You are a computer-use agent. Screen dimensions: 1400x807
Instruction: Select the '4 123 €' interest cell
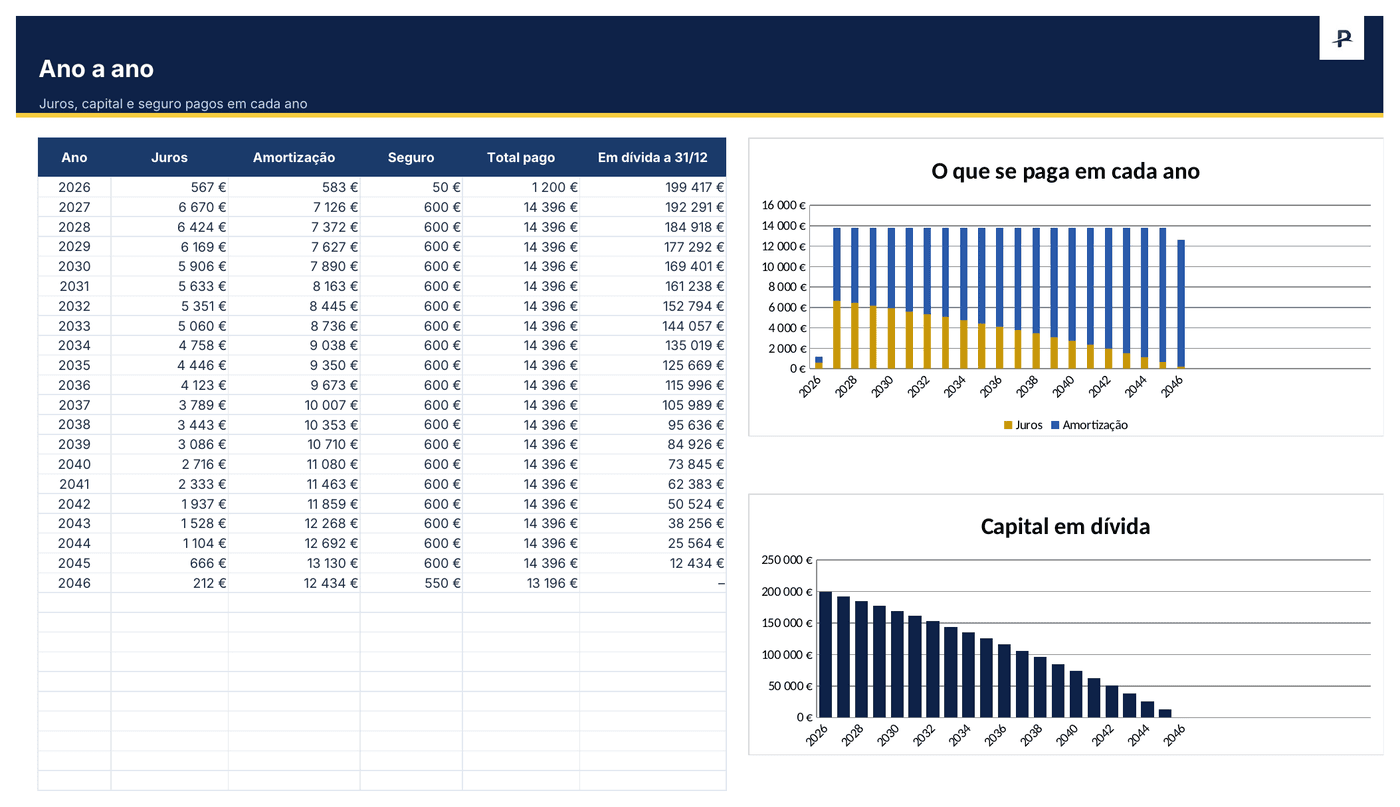tap(169, 385)
